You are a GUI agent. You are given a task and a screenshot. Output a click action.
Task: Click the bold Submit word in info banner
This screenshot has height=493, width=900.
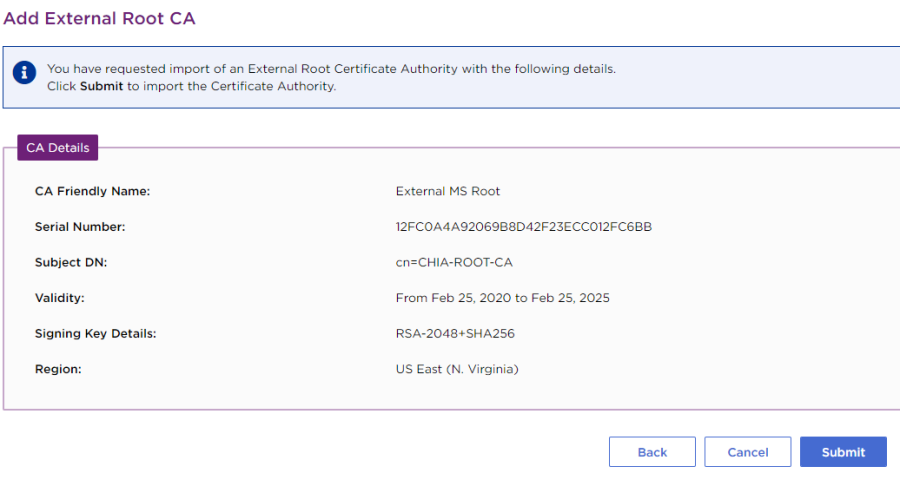(x=101, y=87)
